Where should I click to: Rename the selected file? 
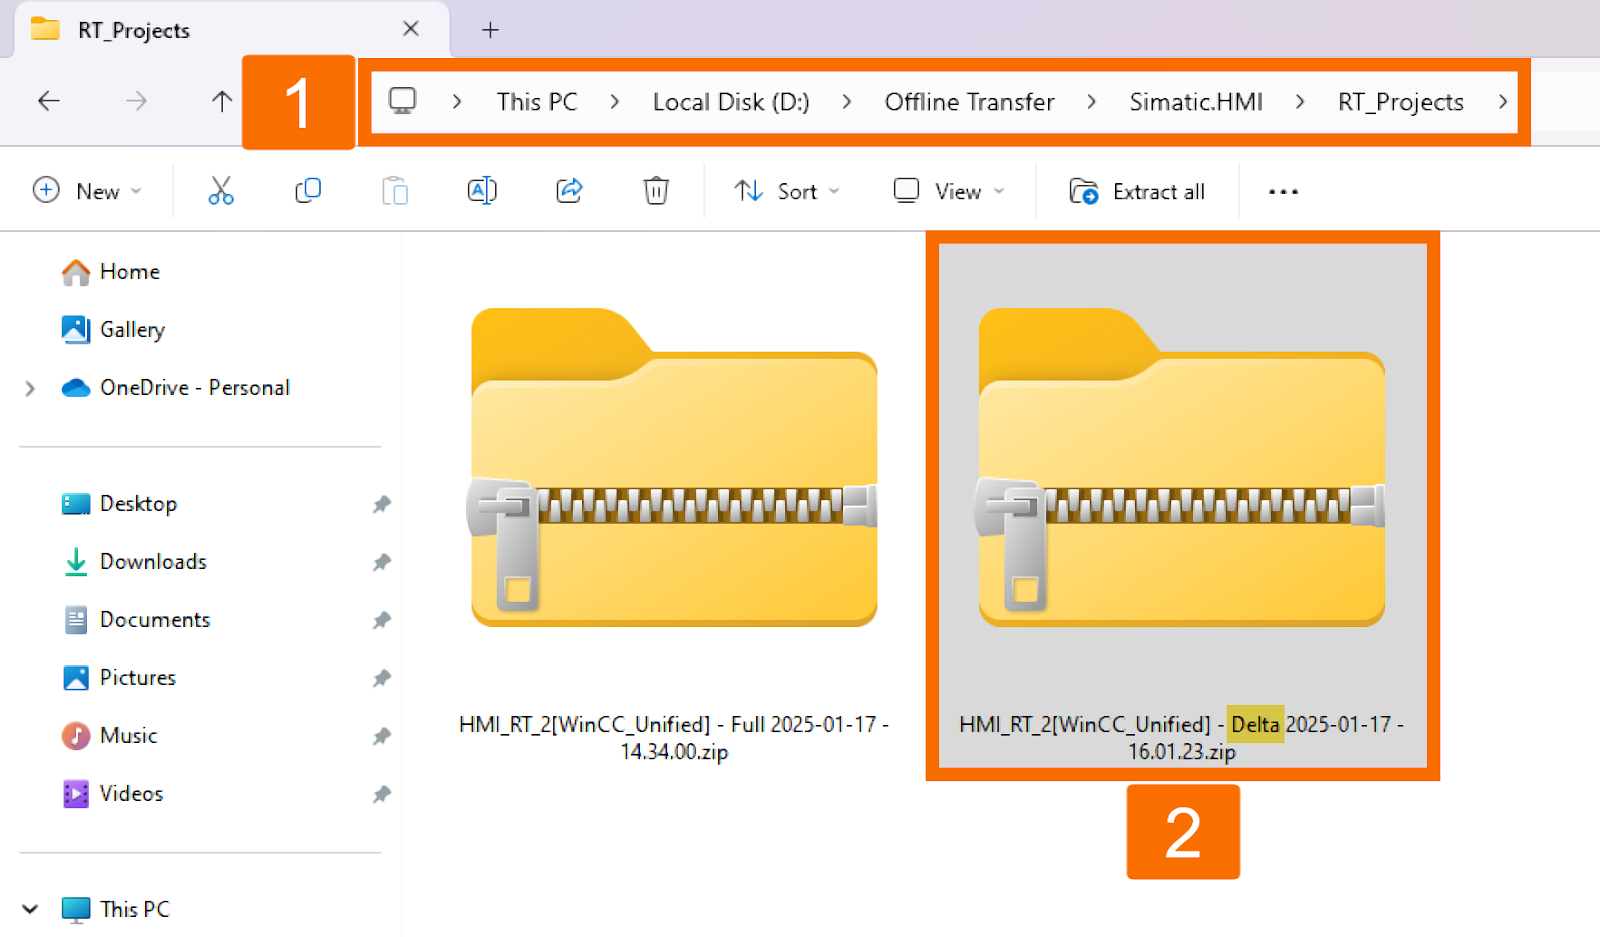(482, 190)
